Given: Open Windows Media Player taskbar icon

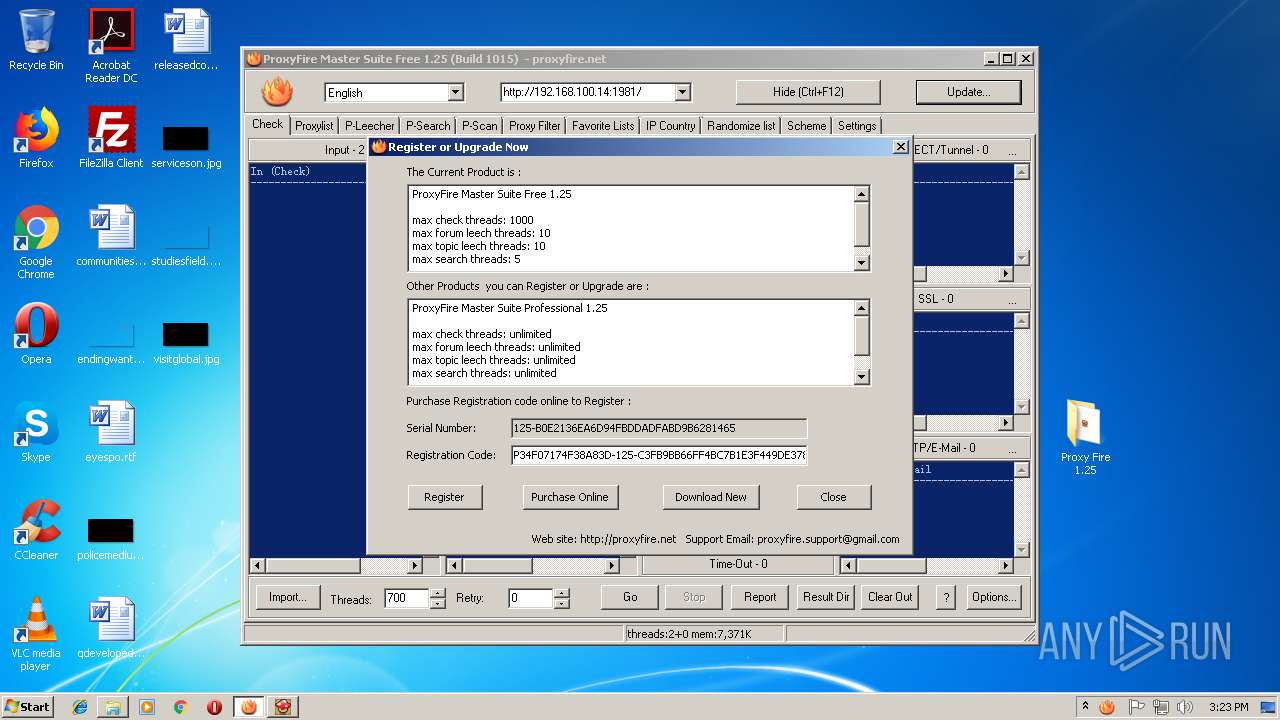Looking at the screenshot, I should coord(147,707).
